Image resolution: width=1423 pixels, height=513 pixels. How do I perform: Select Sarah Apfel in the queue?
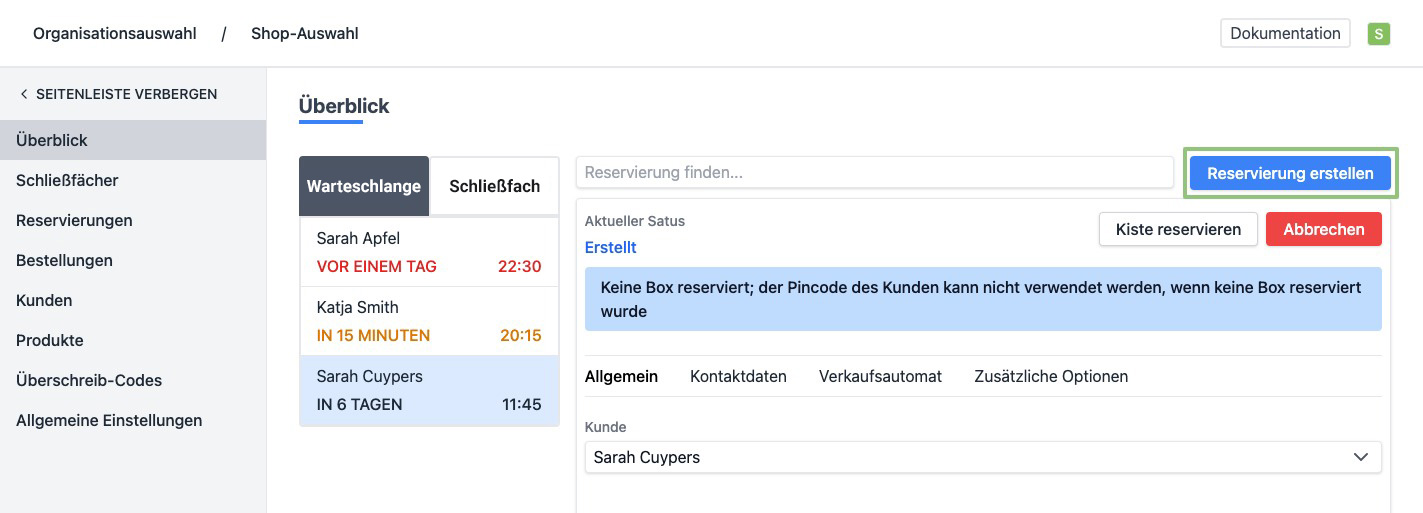pyautogui.click(x=429, y=252)
